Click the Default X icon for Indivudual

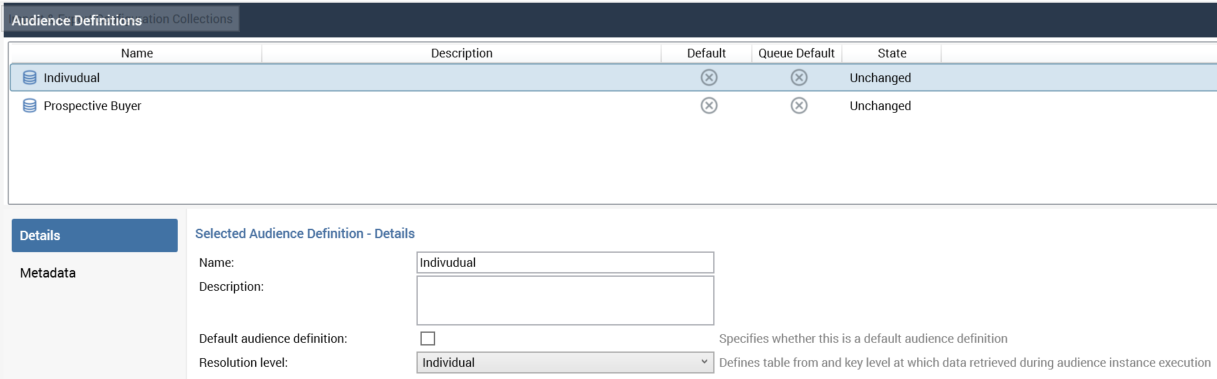click(x=708, y=78)
